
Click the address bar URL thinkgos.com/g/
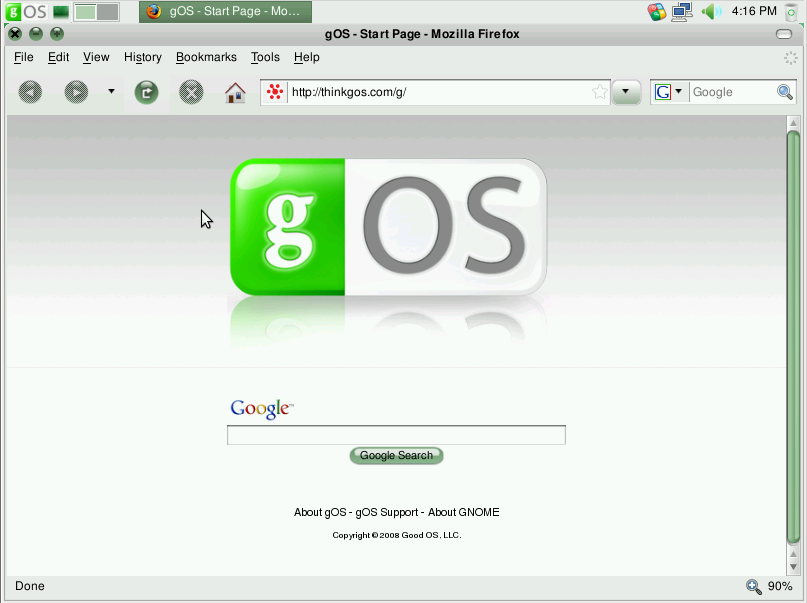(x=349, y=92)
